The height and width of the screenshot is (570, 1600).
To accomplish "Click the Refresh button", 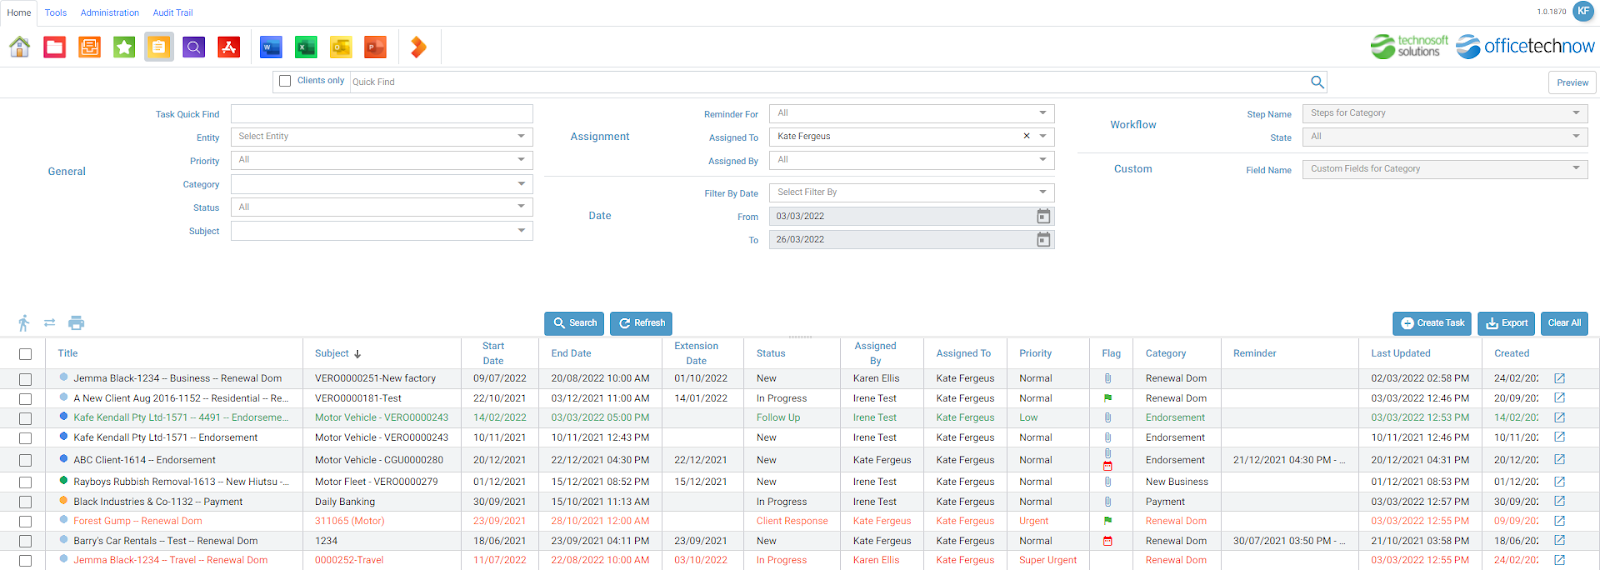I will (x=641, y=323).
